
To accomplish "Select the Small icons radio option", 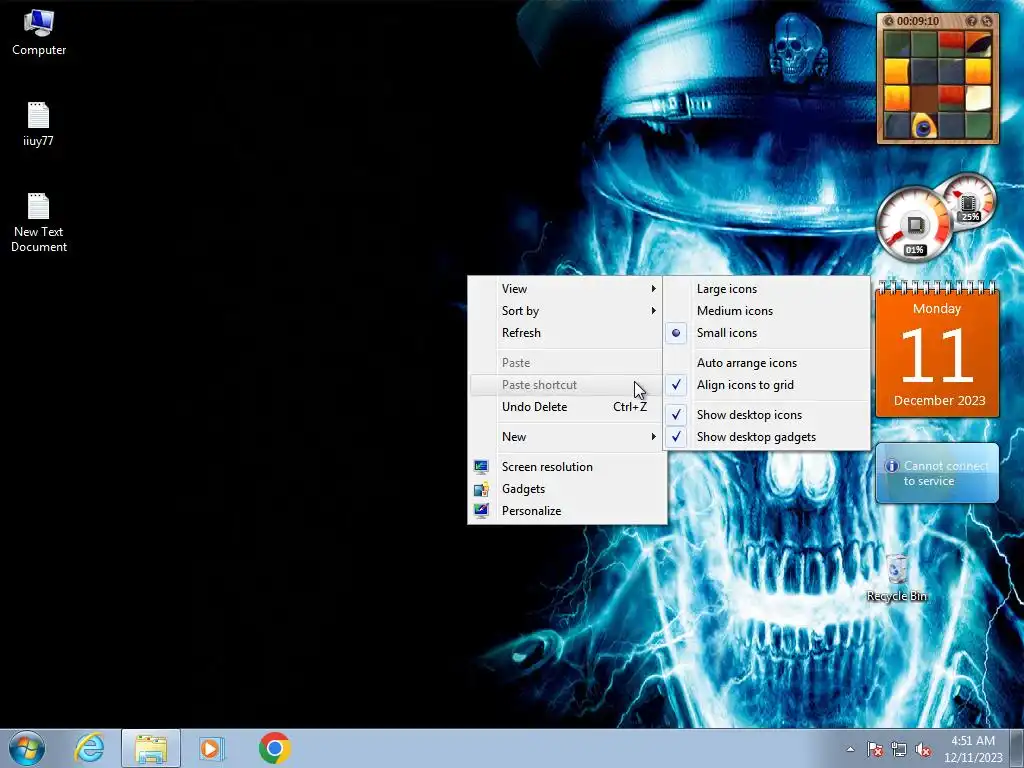I will 676,333.
